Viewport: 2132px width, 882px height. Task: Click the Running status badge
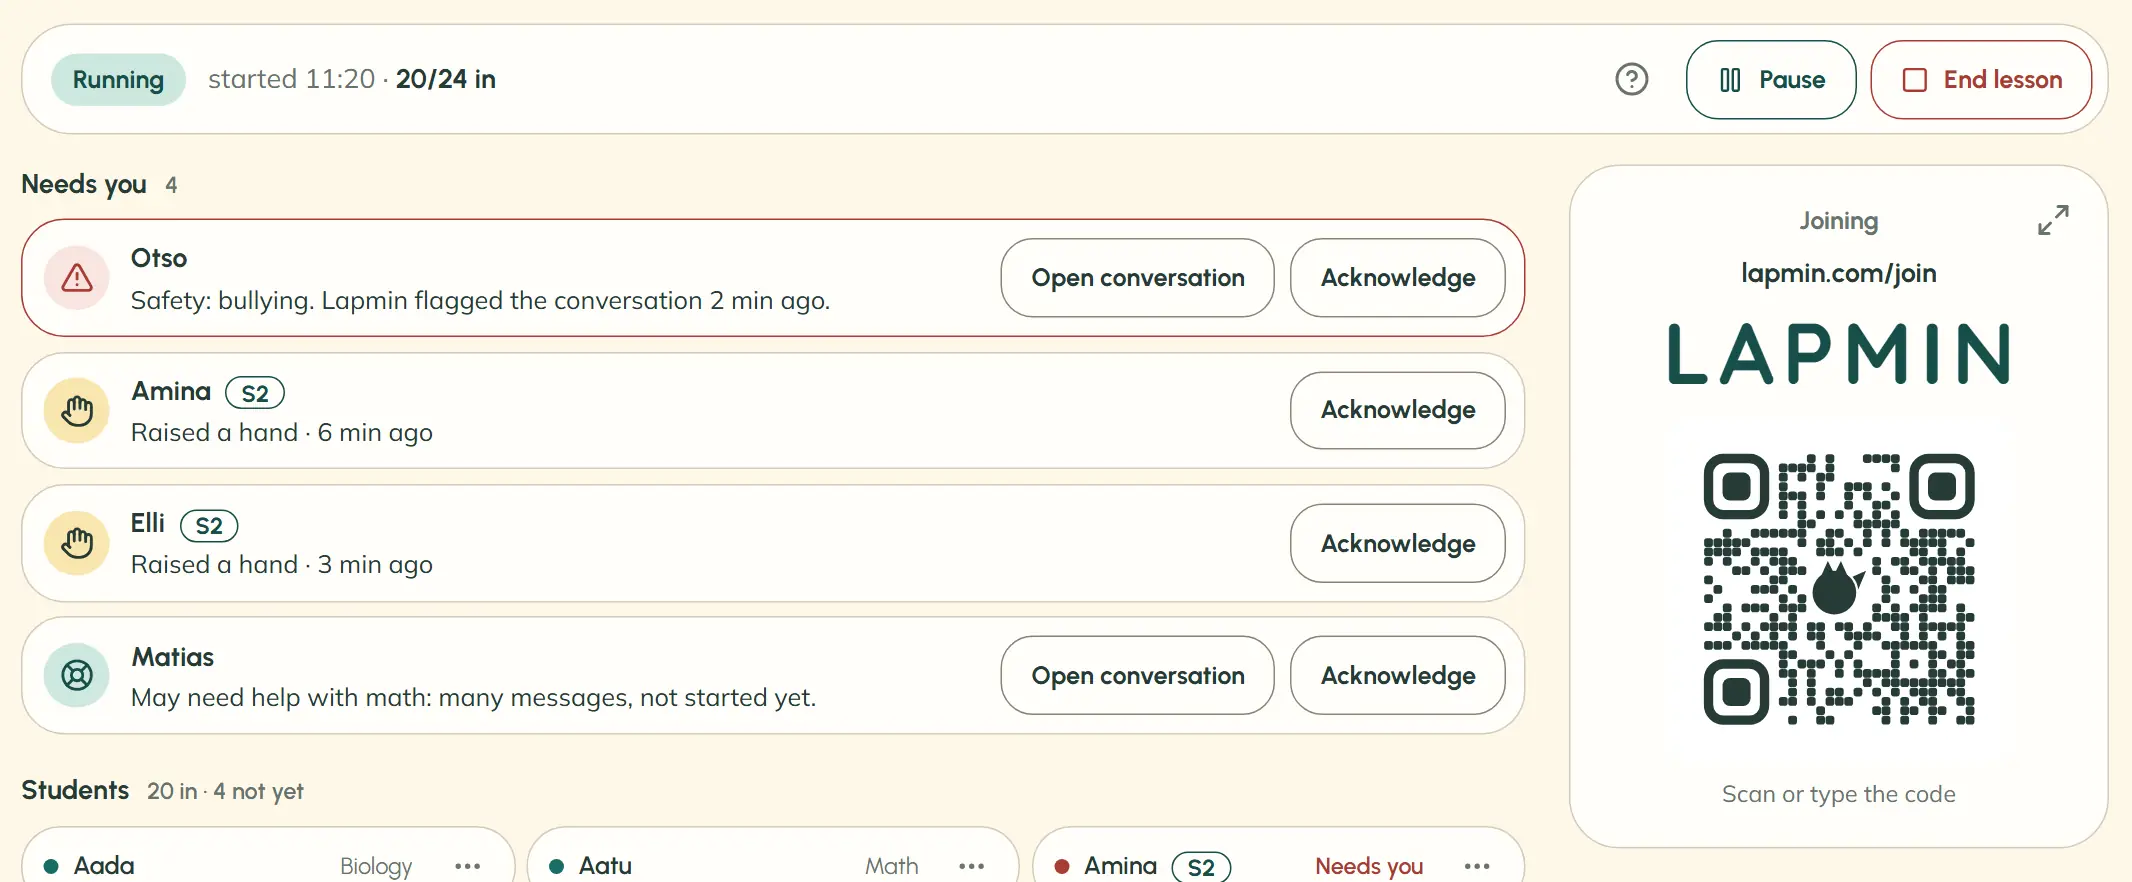(x=118, y=80)
